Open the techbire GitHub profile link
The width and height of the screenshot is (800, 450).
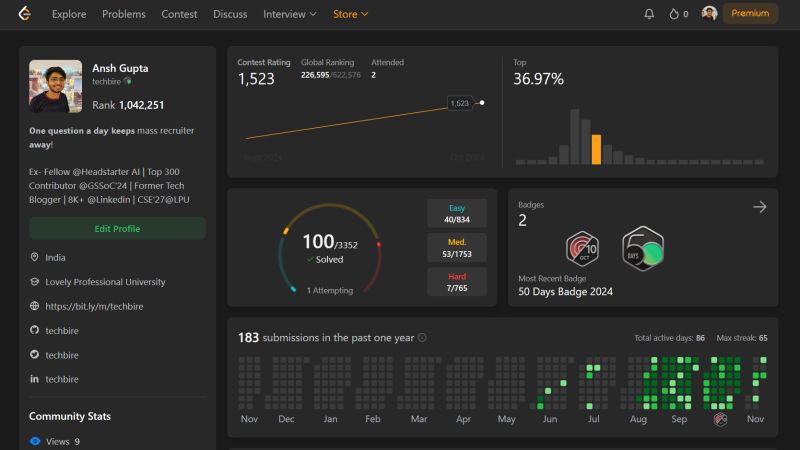point(62,331)
